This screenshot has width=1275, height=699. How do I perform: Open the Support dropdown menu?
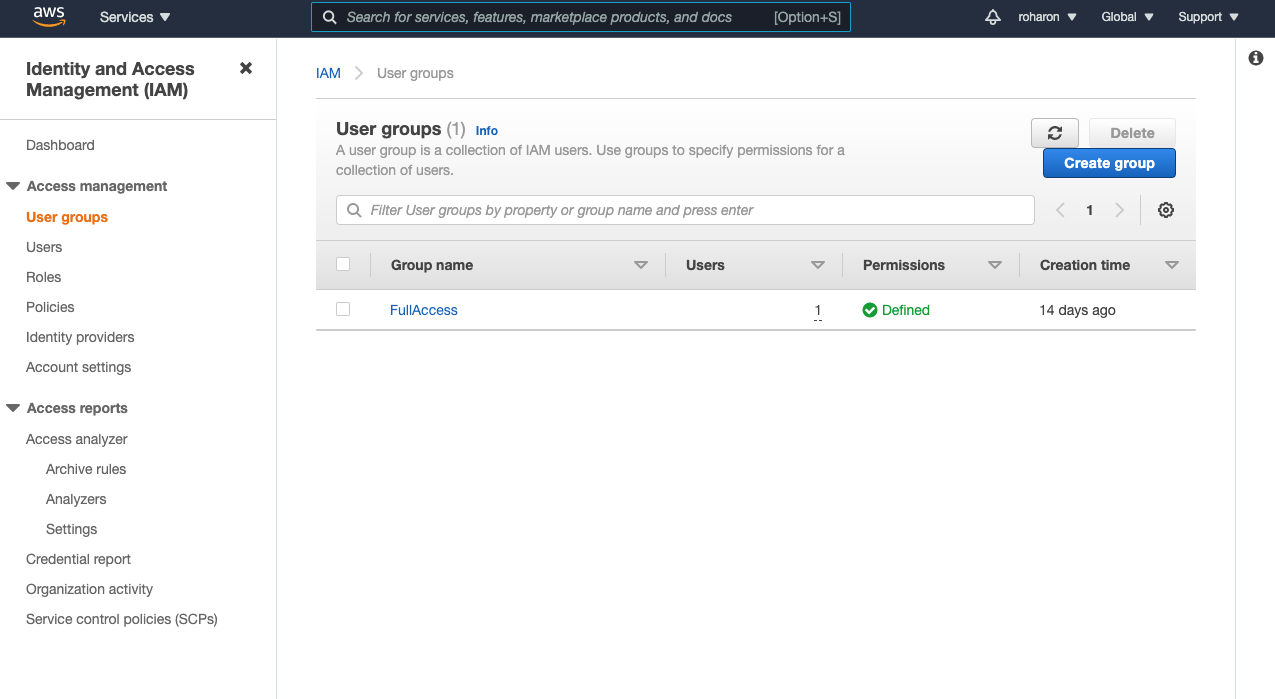coord(1208,17)
